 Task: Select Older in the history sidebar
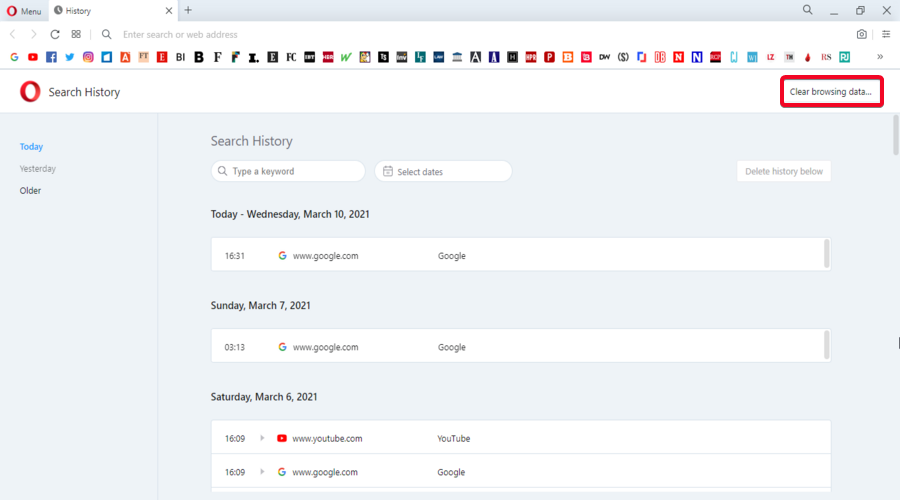[x=31, y=191]
